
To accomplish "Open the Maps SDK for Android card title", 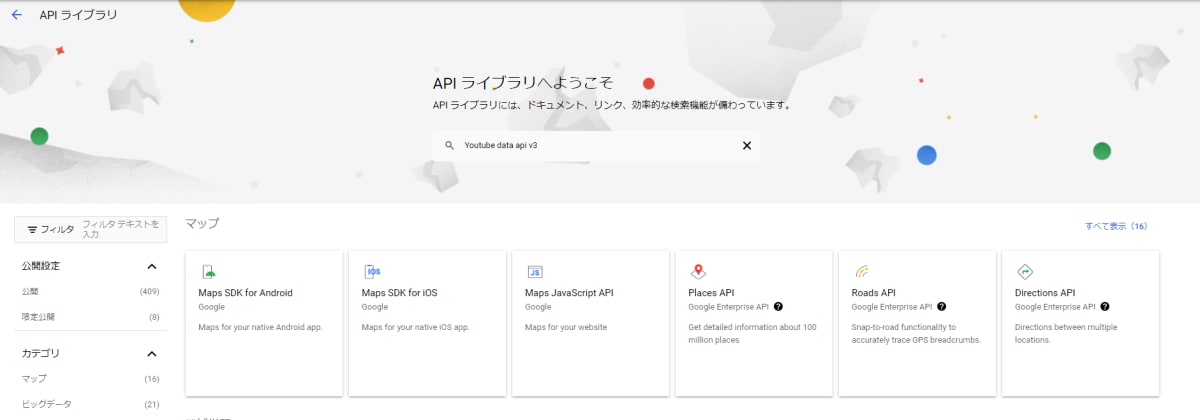I will (x=245, y=293).
